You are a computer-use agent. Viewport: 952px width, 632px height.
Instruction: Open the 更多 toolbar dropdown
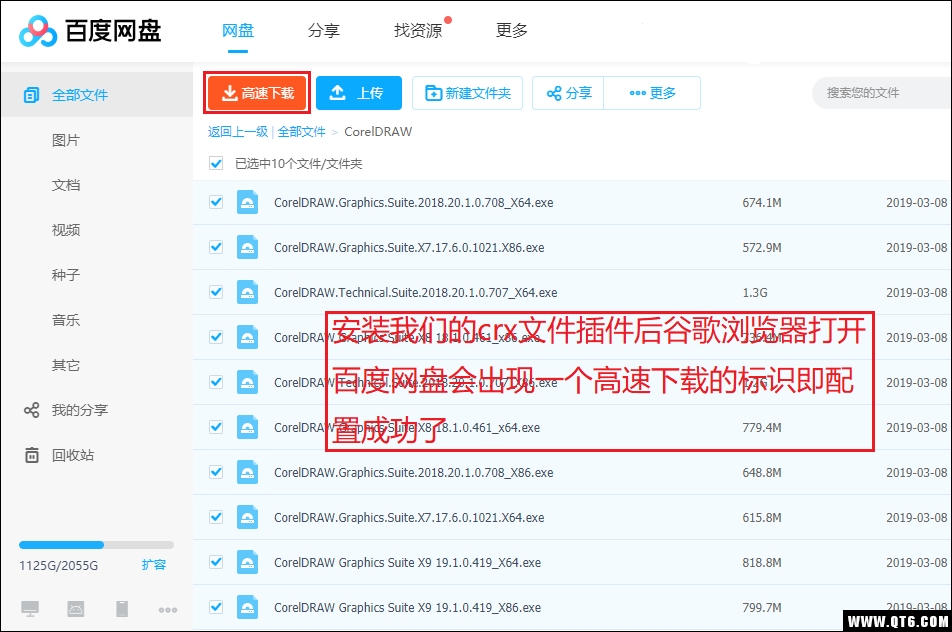(652, 93)
